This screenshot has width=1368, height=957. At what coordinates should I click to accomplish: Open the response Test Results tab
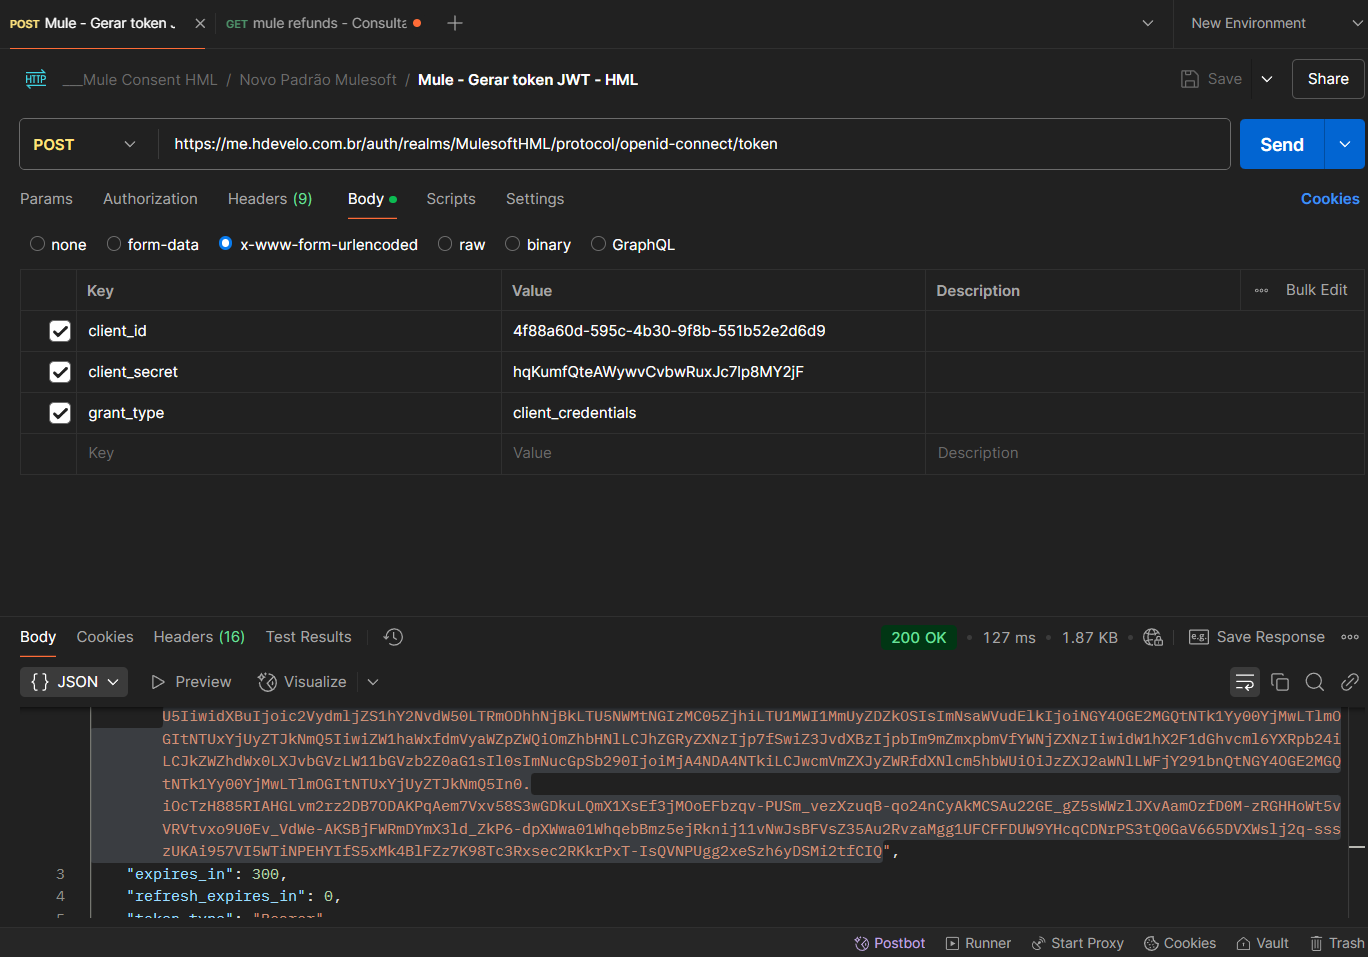pos(308,637)
